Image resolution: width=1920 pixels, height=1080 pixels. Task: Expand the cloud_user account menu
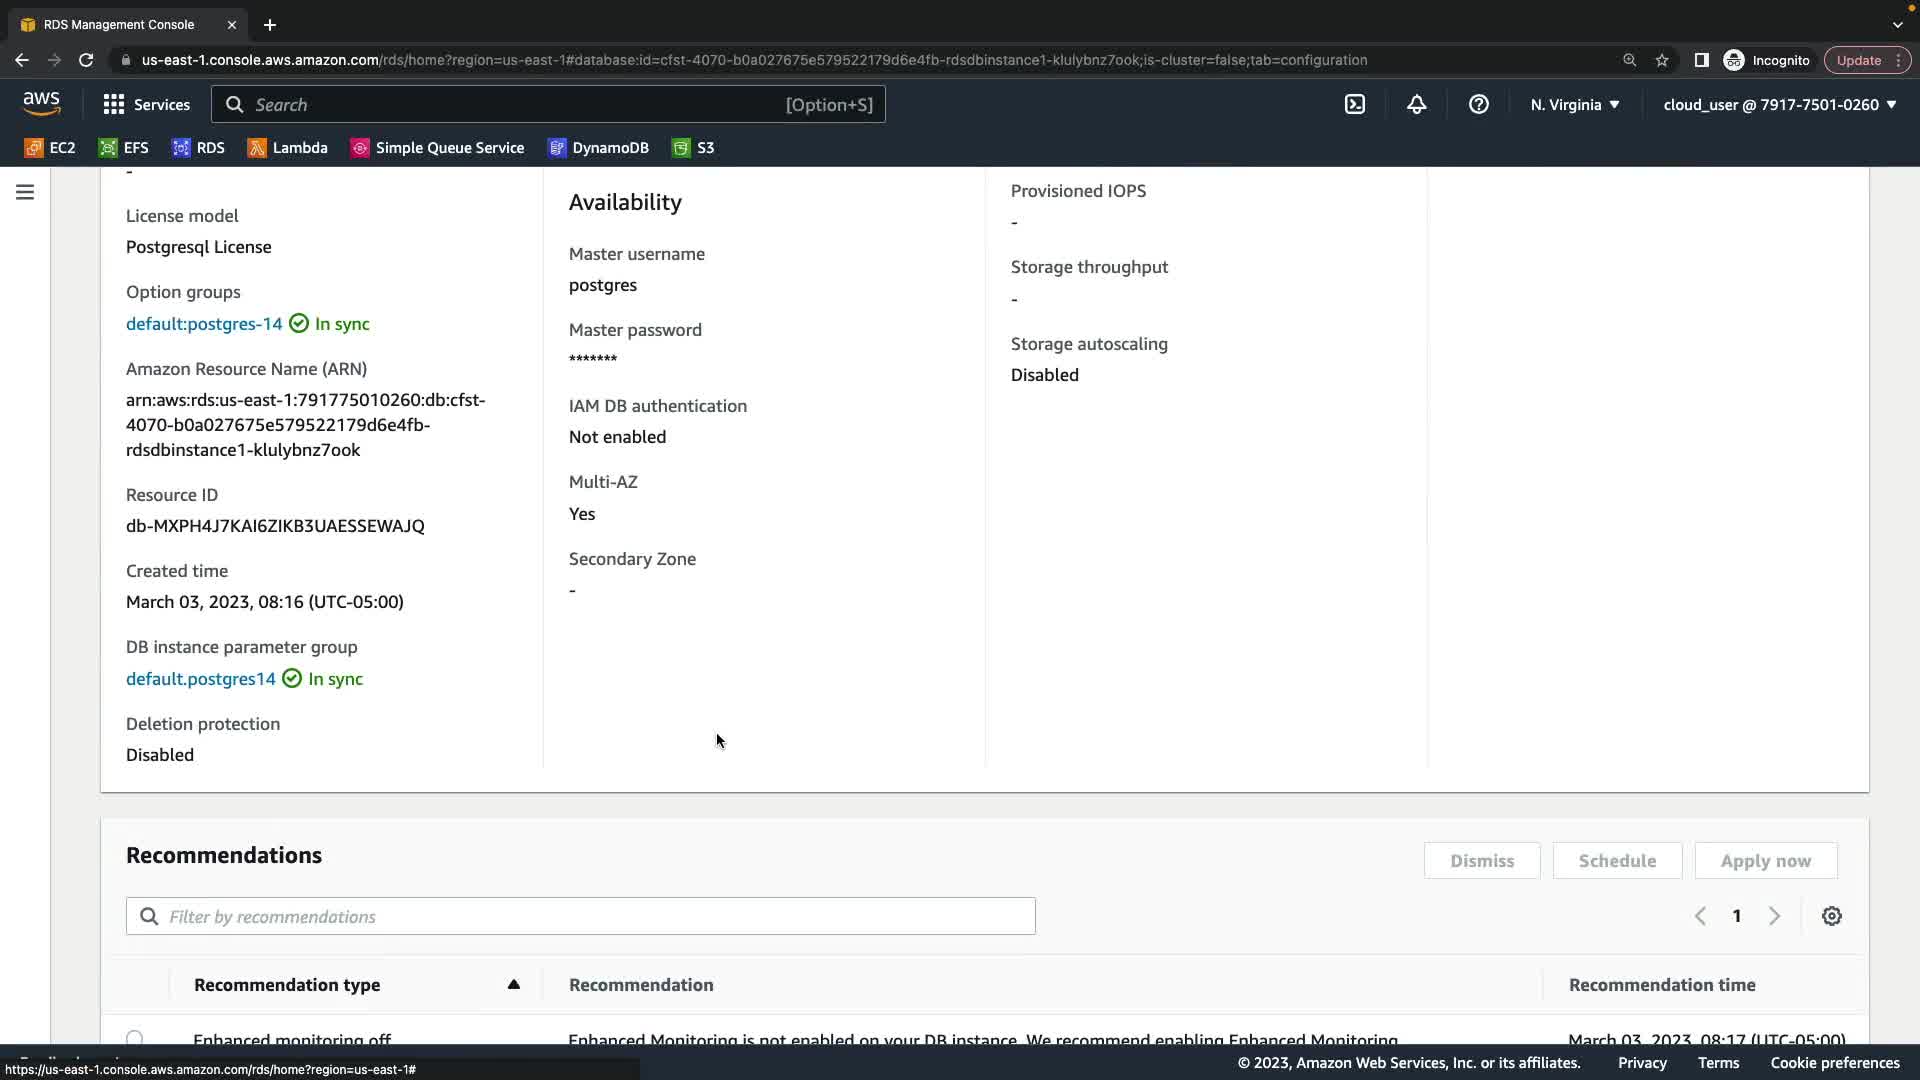point(1779,104)
